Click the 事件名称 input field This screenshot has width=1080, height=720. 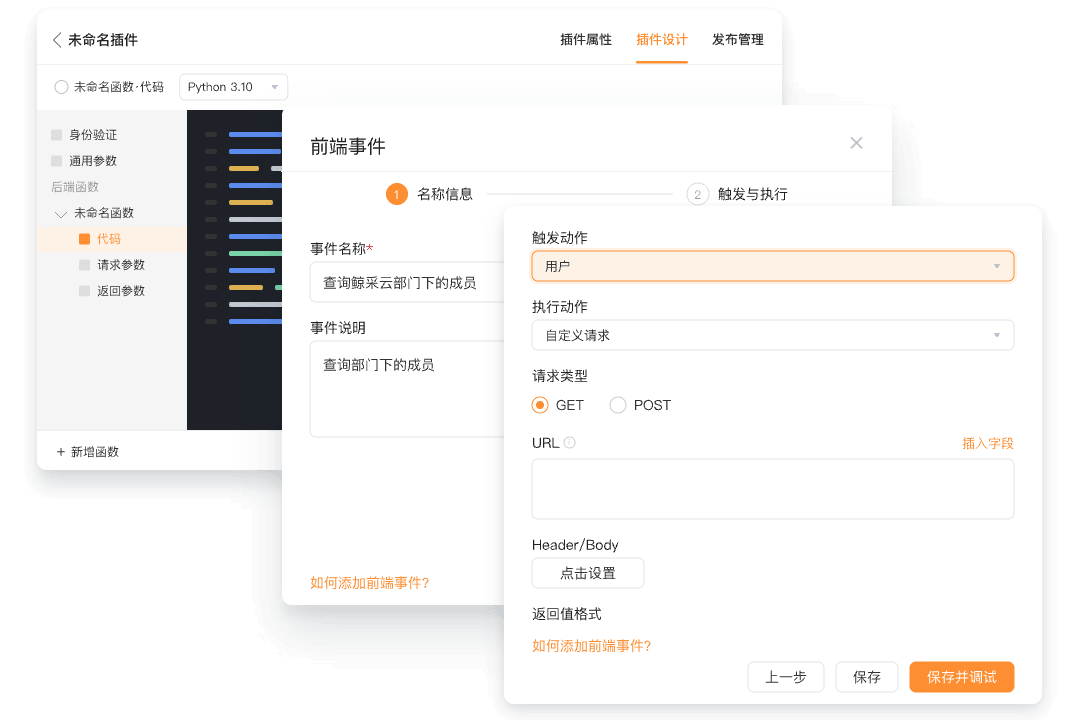pyautogui.click(x=407, y=282)
